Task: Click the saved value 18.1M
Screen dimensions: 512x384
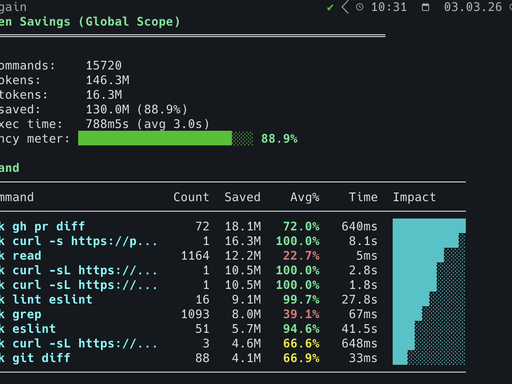Action: [243, 226]
